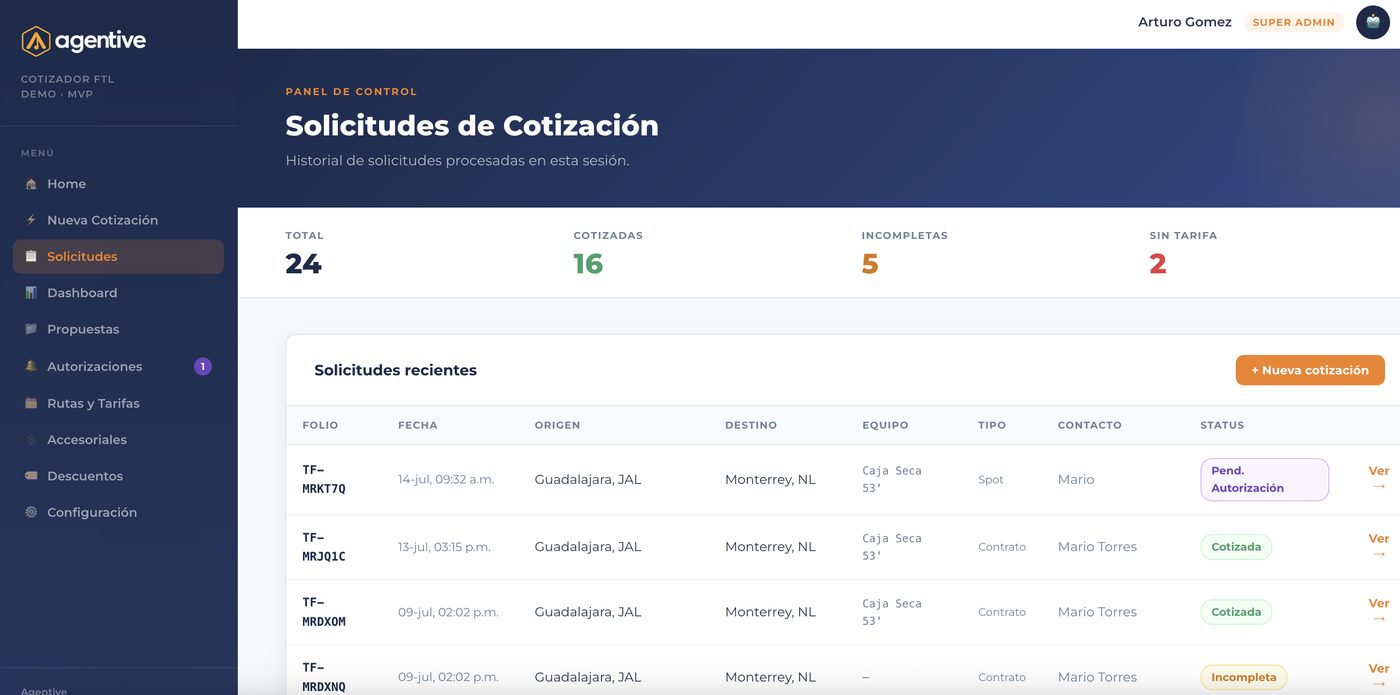Click the bell icon beside Autorizaciones
The height and width of the screenshot is (695, 1400).
31,367
